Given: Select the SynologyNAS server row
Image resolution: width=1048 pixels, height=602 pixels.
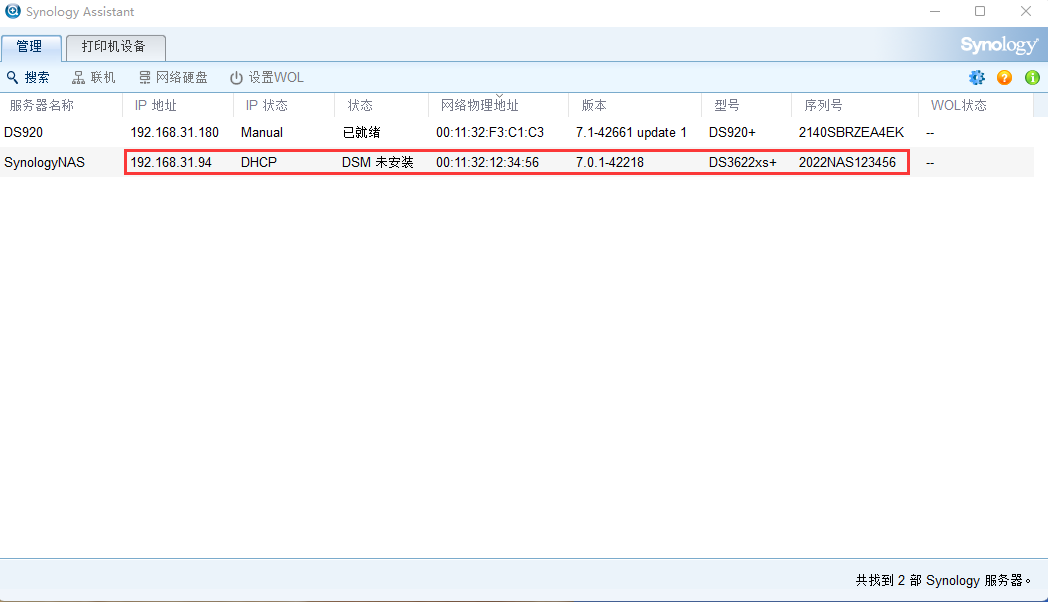Looking at the screenshot, I should tap(45, 162).
